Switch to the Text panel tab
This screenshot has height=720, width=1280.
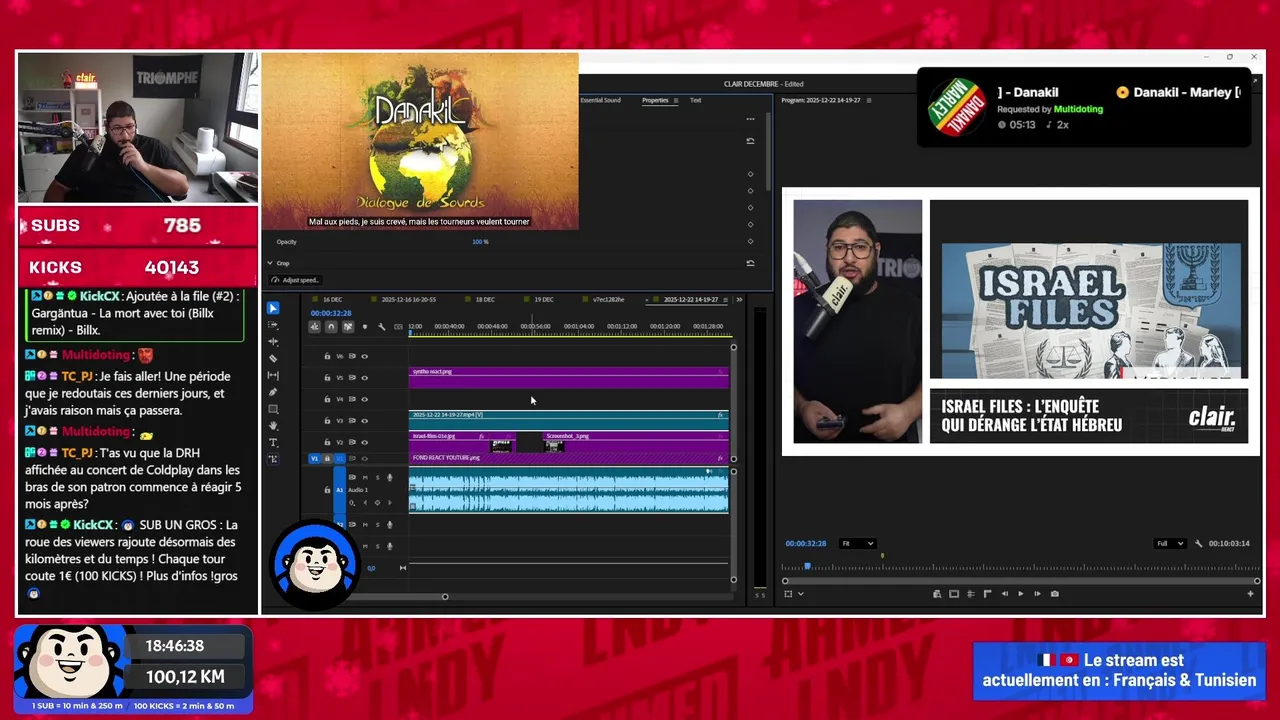[695, 100]
